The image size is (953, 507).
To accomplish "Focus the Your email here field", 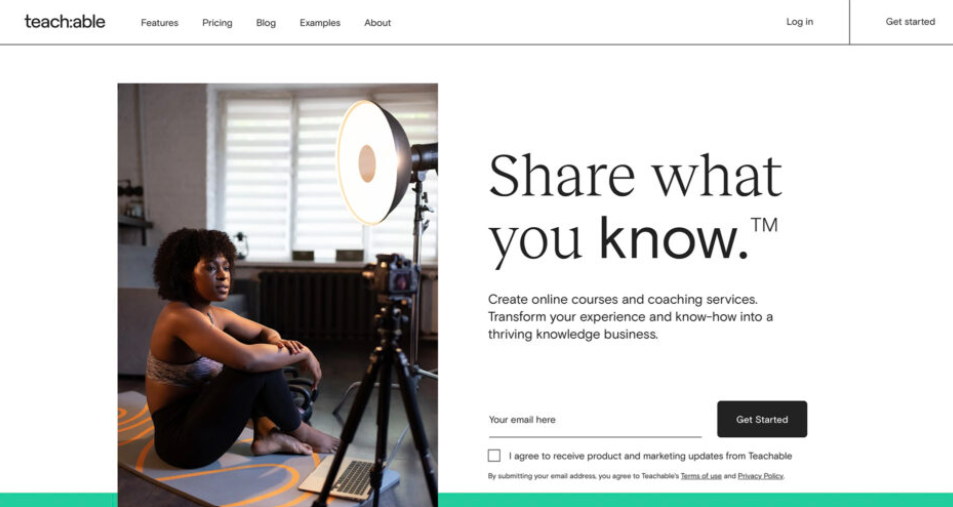I will tap(594, 419).
